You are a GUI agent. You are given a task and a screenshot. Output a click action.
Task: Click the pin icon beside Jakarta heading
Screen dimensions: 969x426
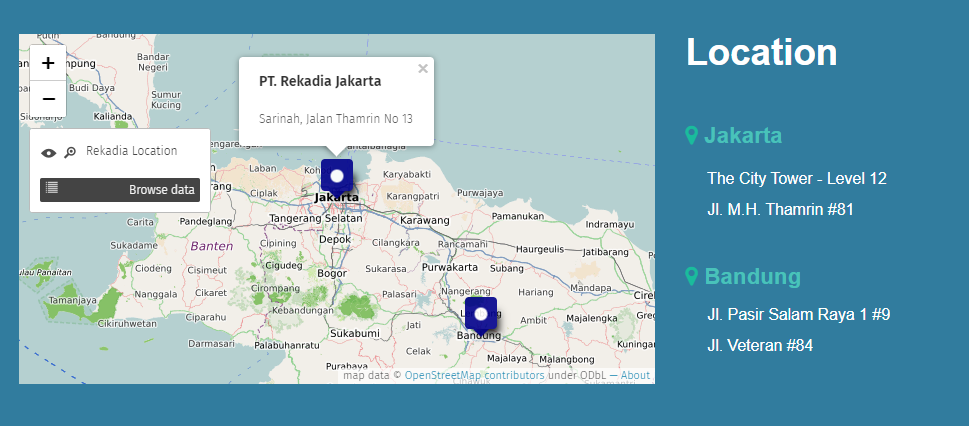[x=691, y=135]
